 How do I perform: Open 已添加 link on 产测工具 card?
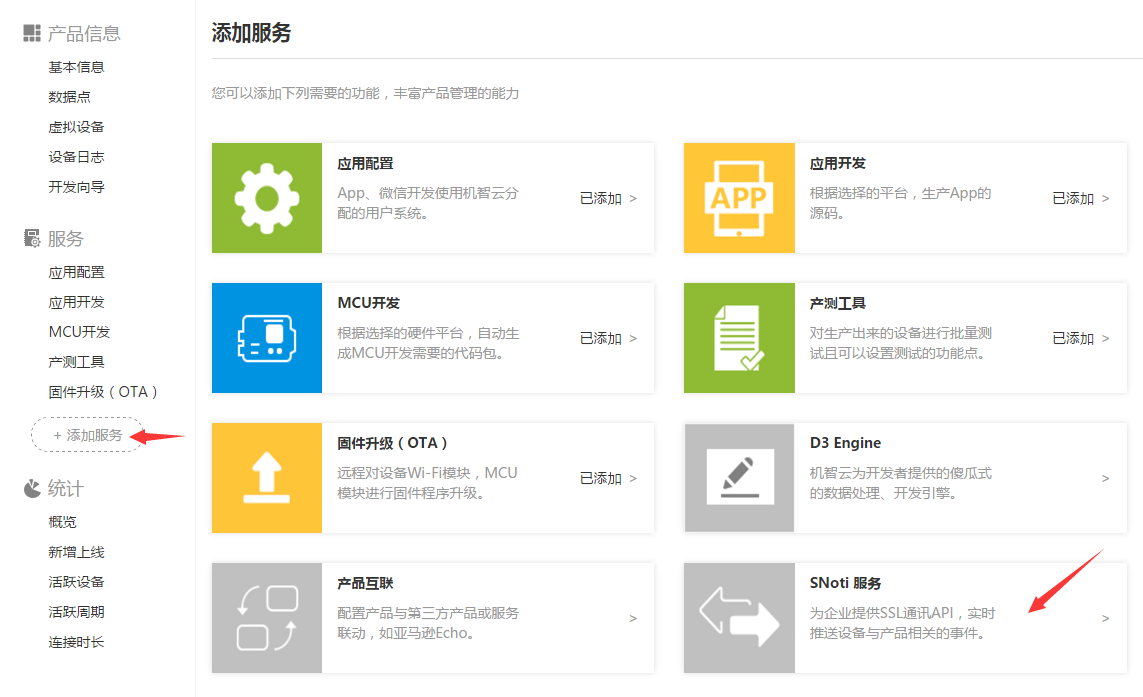tap(1080, 338)
